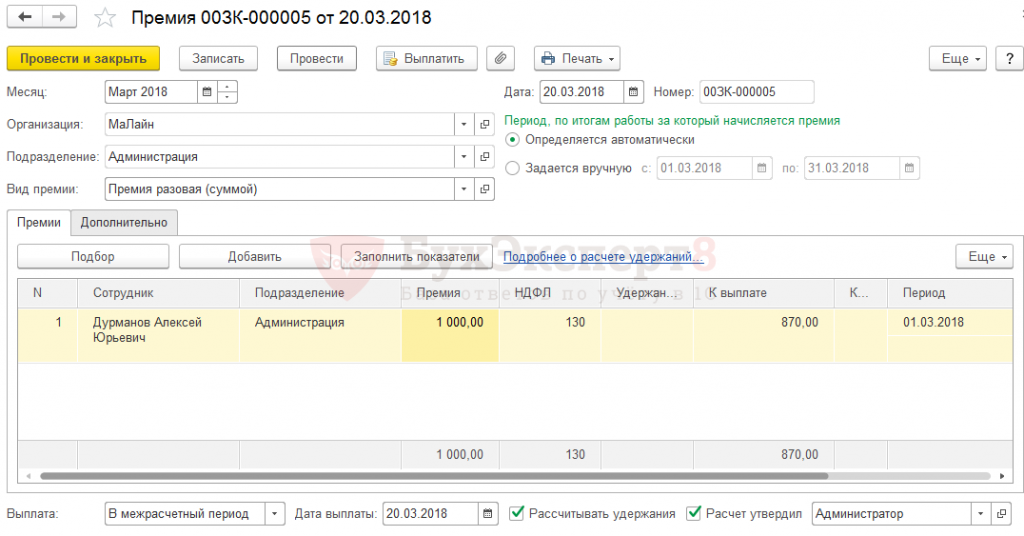Open help with the question mark button
This screenshot has height=536, width=1024.
coord(1009,58)
